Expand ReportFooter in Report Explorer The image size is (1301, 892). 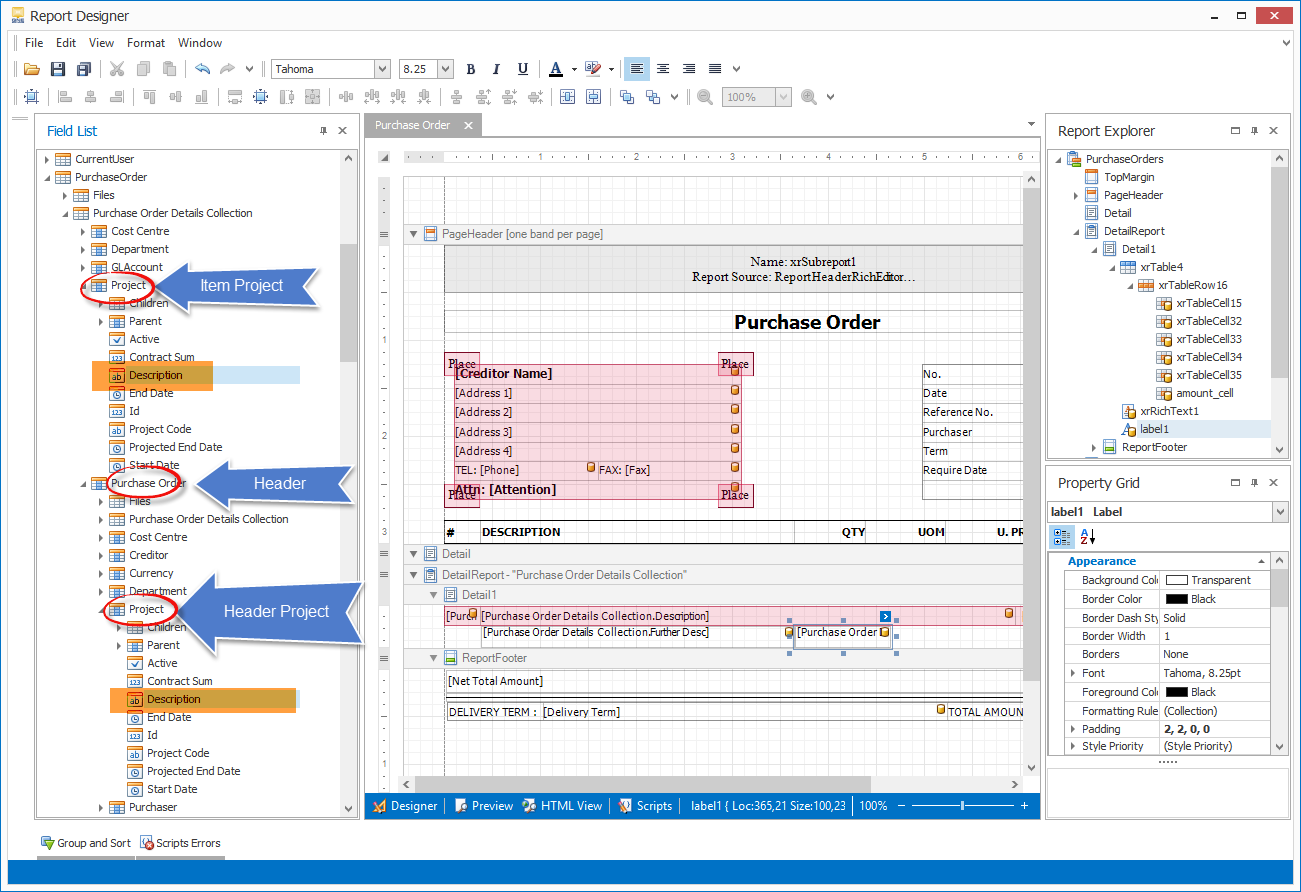pos(1094,447)
